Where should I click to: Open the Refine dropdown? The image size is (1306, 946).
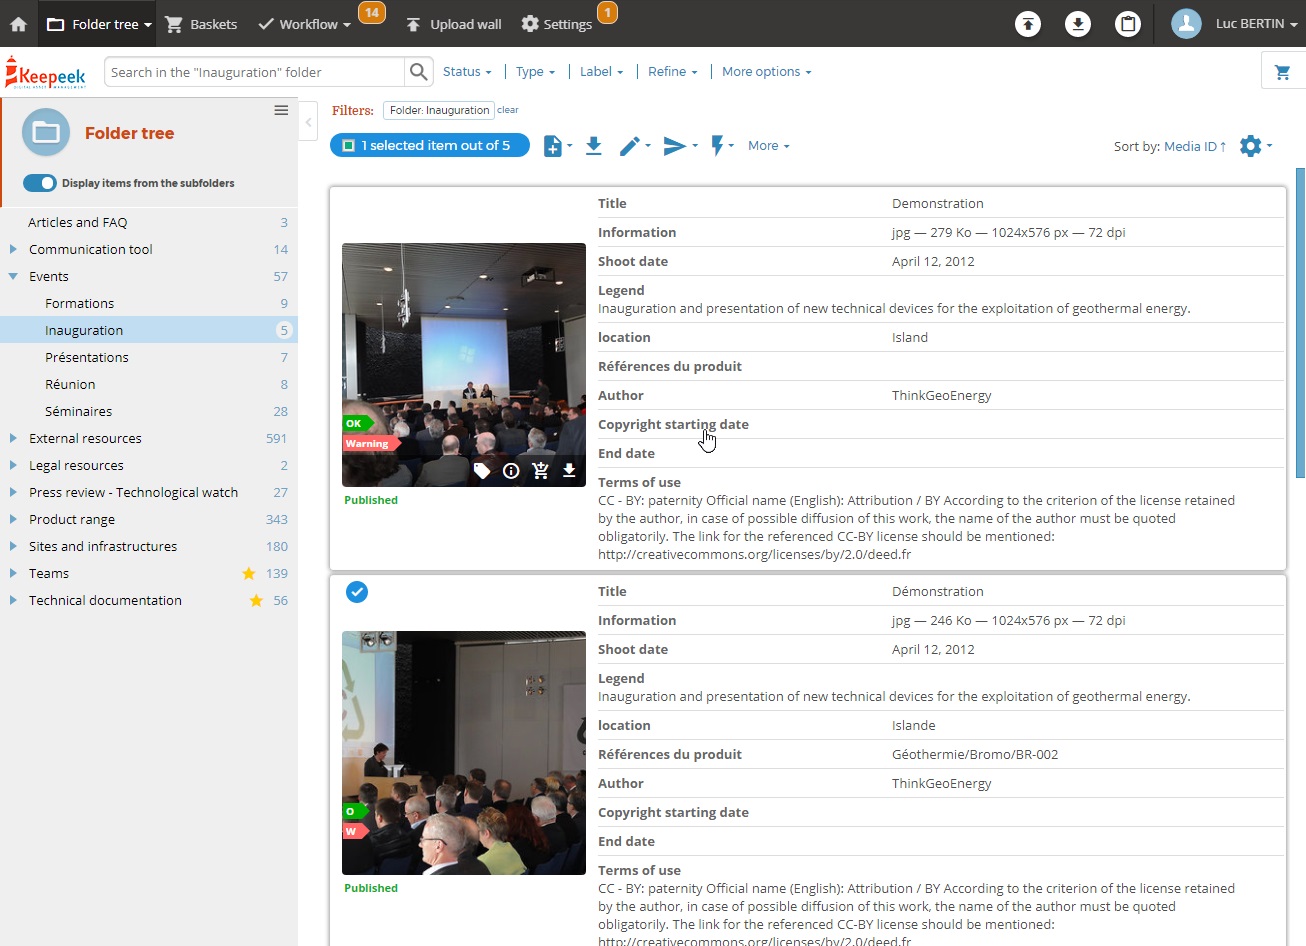tap(672, 72)
